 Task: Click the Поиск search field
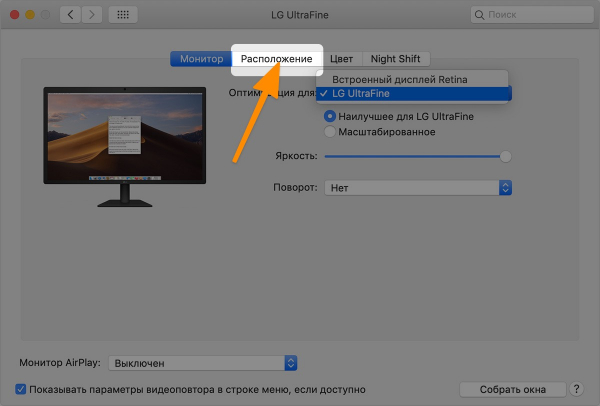pyautogui.click(x=532, y=15)
